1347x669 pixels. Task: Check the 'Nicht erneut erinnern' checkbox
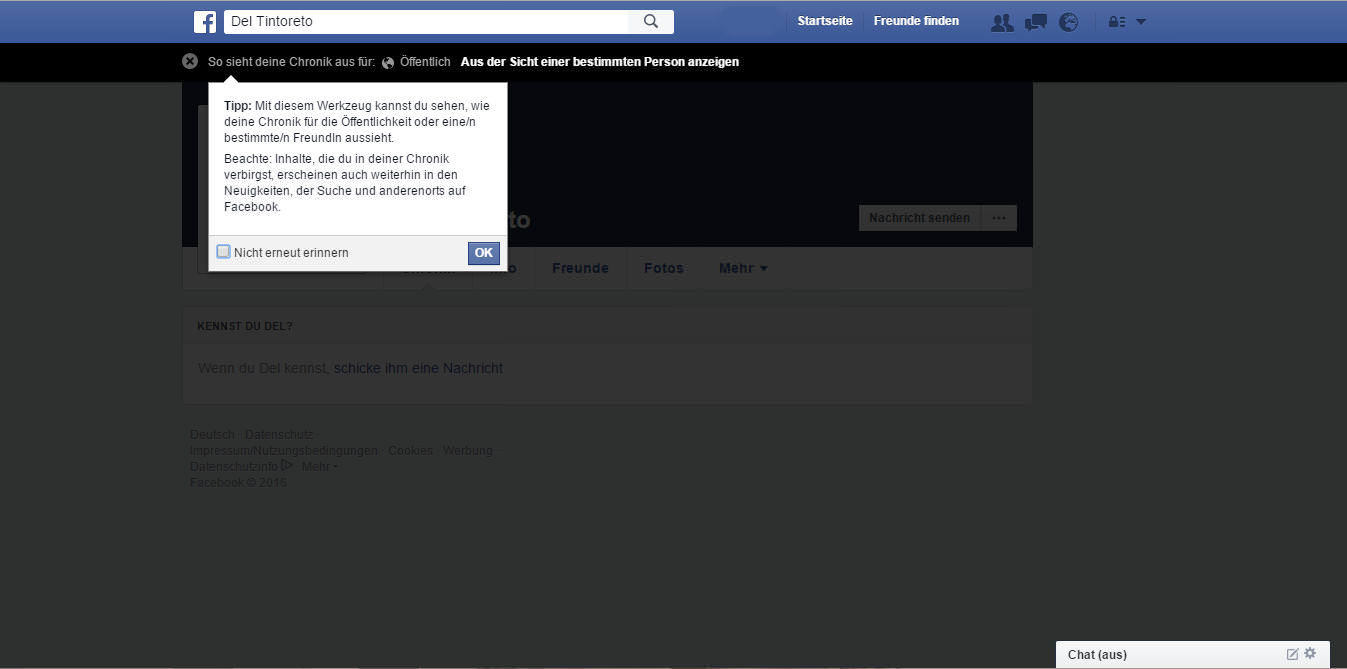pyautogui.click(x=224, y=252)
